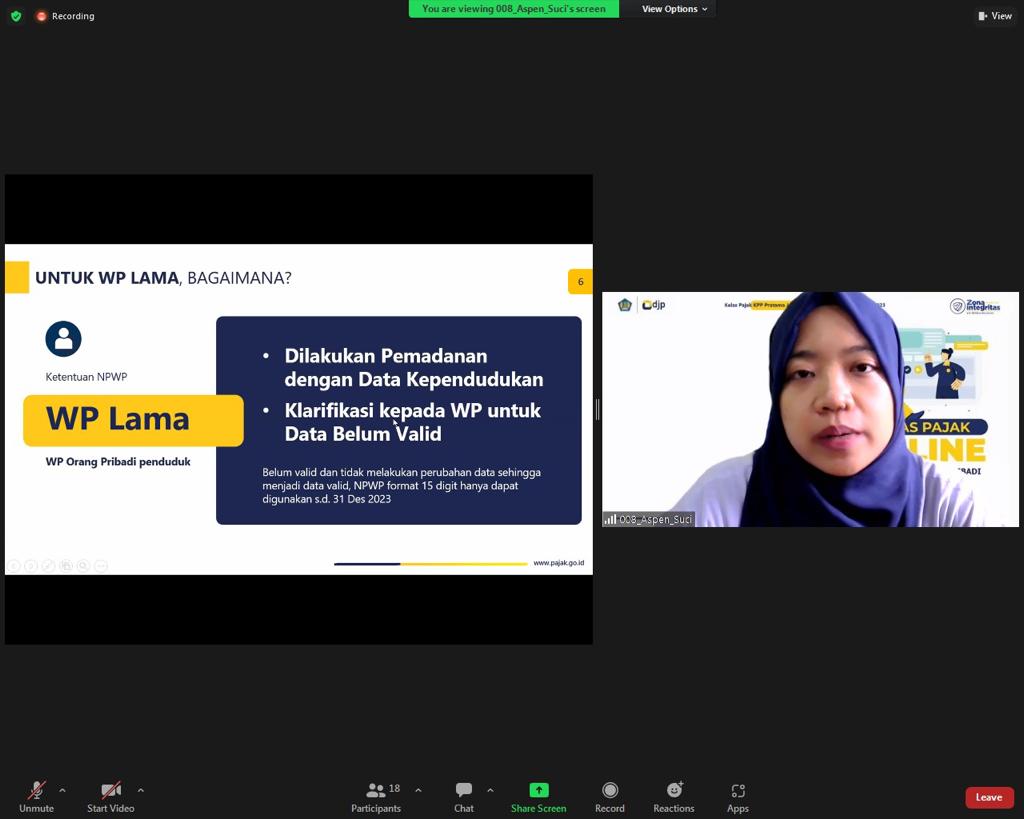Click the Recording indicator
1024x819 pixels.
pyautogui.click(x=65, y=16)
